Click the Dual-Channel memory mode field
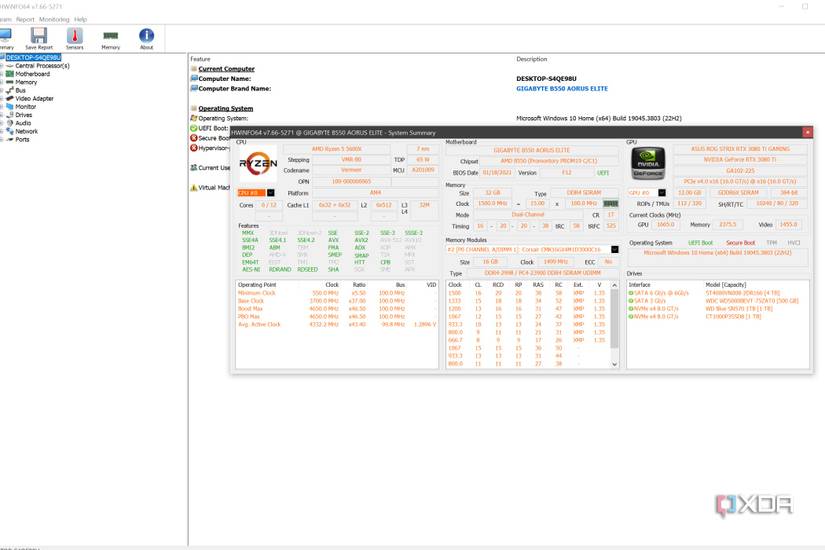825x550 pixels. click(528, 215)
